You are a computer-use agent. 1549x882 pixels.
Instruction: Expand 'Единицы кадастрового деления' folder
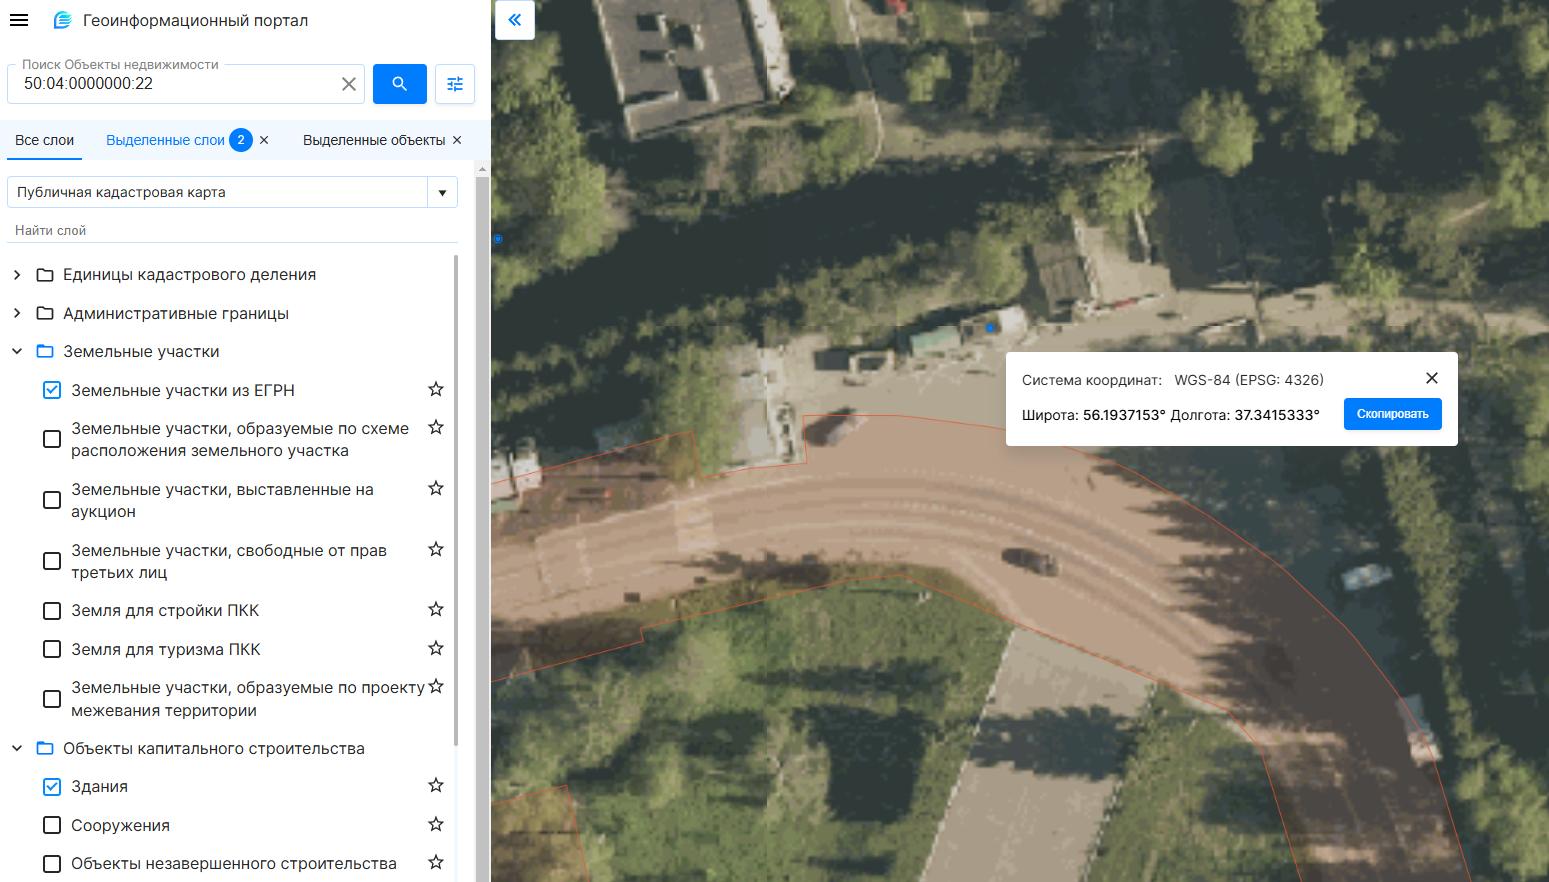[17, 275]
